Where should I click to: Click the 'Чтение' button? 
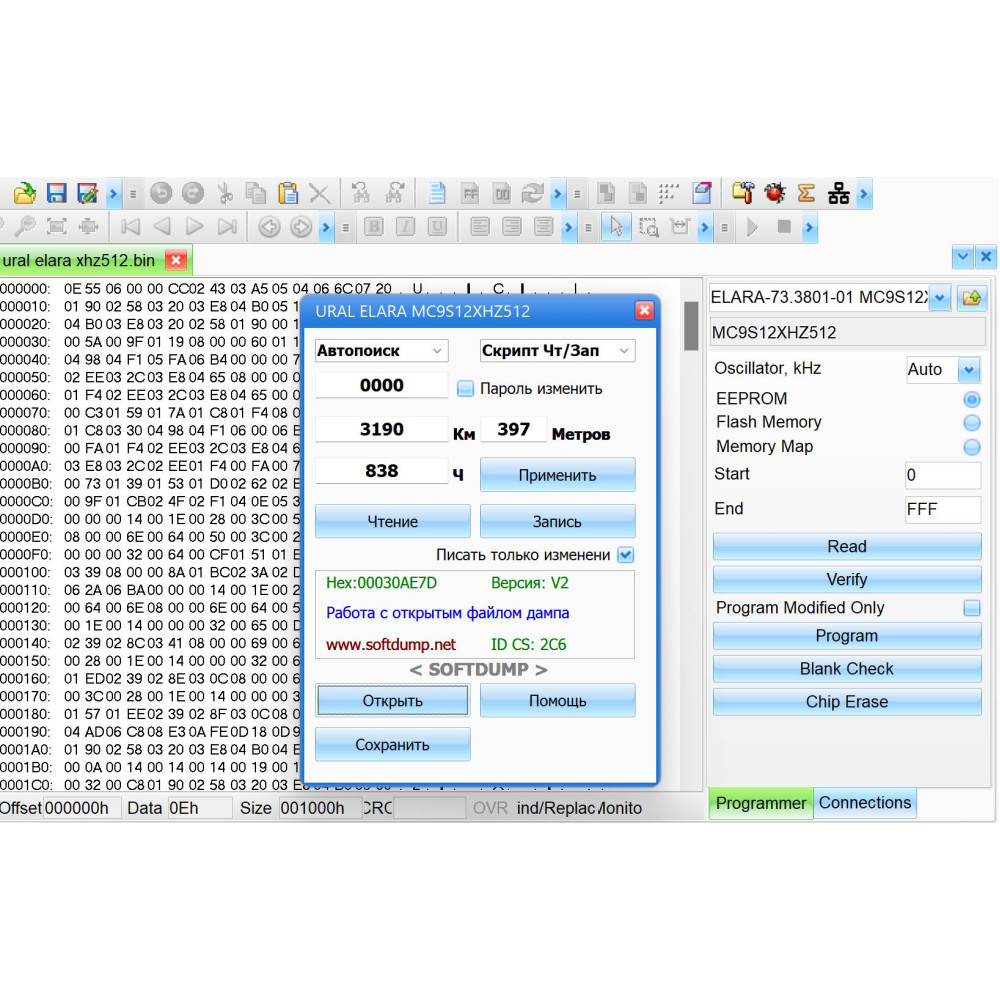(392, 522)
